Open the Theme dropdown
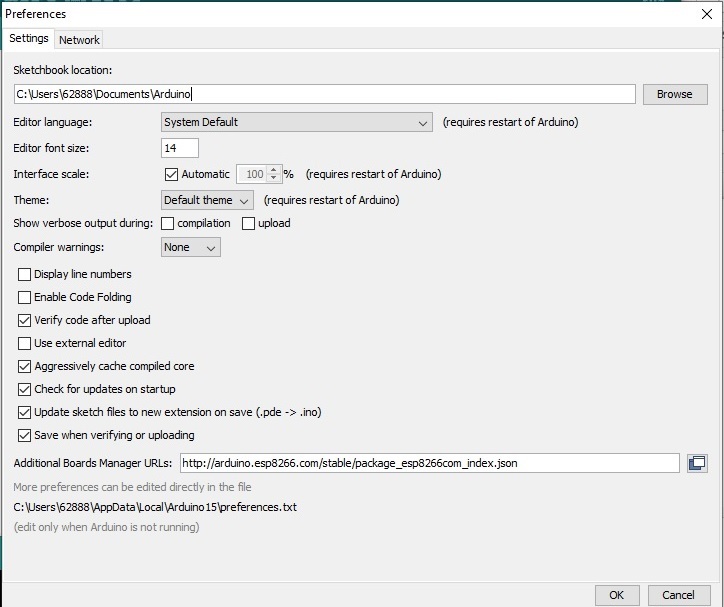 point(207,200)
